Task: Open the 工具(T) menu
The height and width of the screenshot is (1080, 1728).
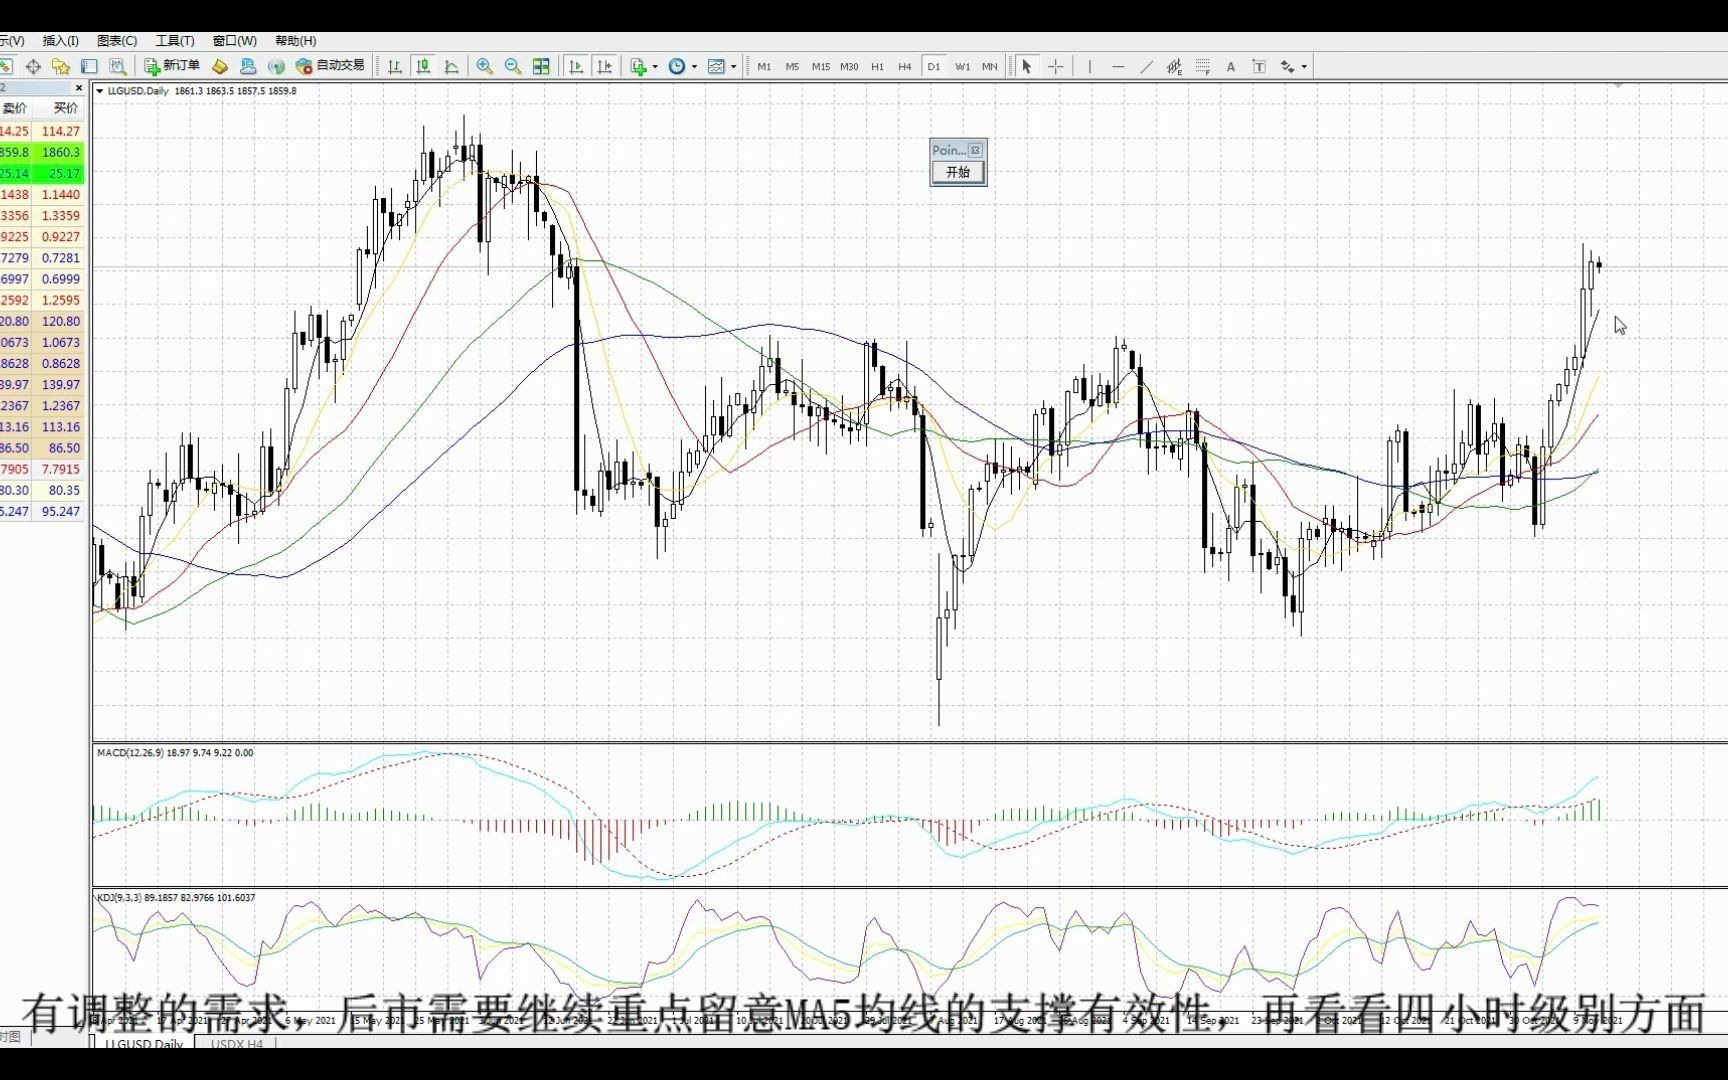Action: (173, 40)
